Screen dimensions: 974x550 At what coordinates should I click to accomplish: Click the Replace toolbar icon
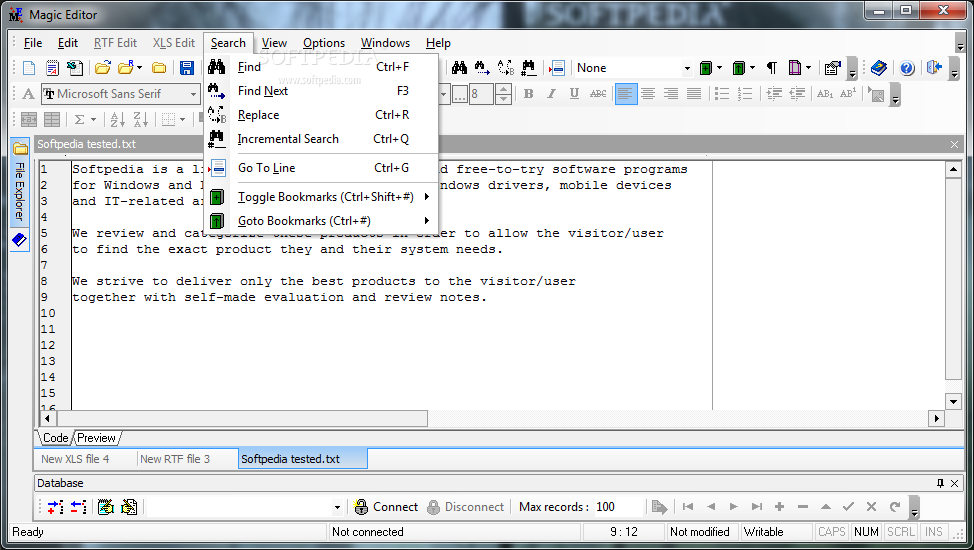click(x=506, y=68)
